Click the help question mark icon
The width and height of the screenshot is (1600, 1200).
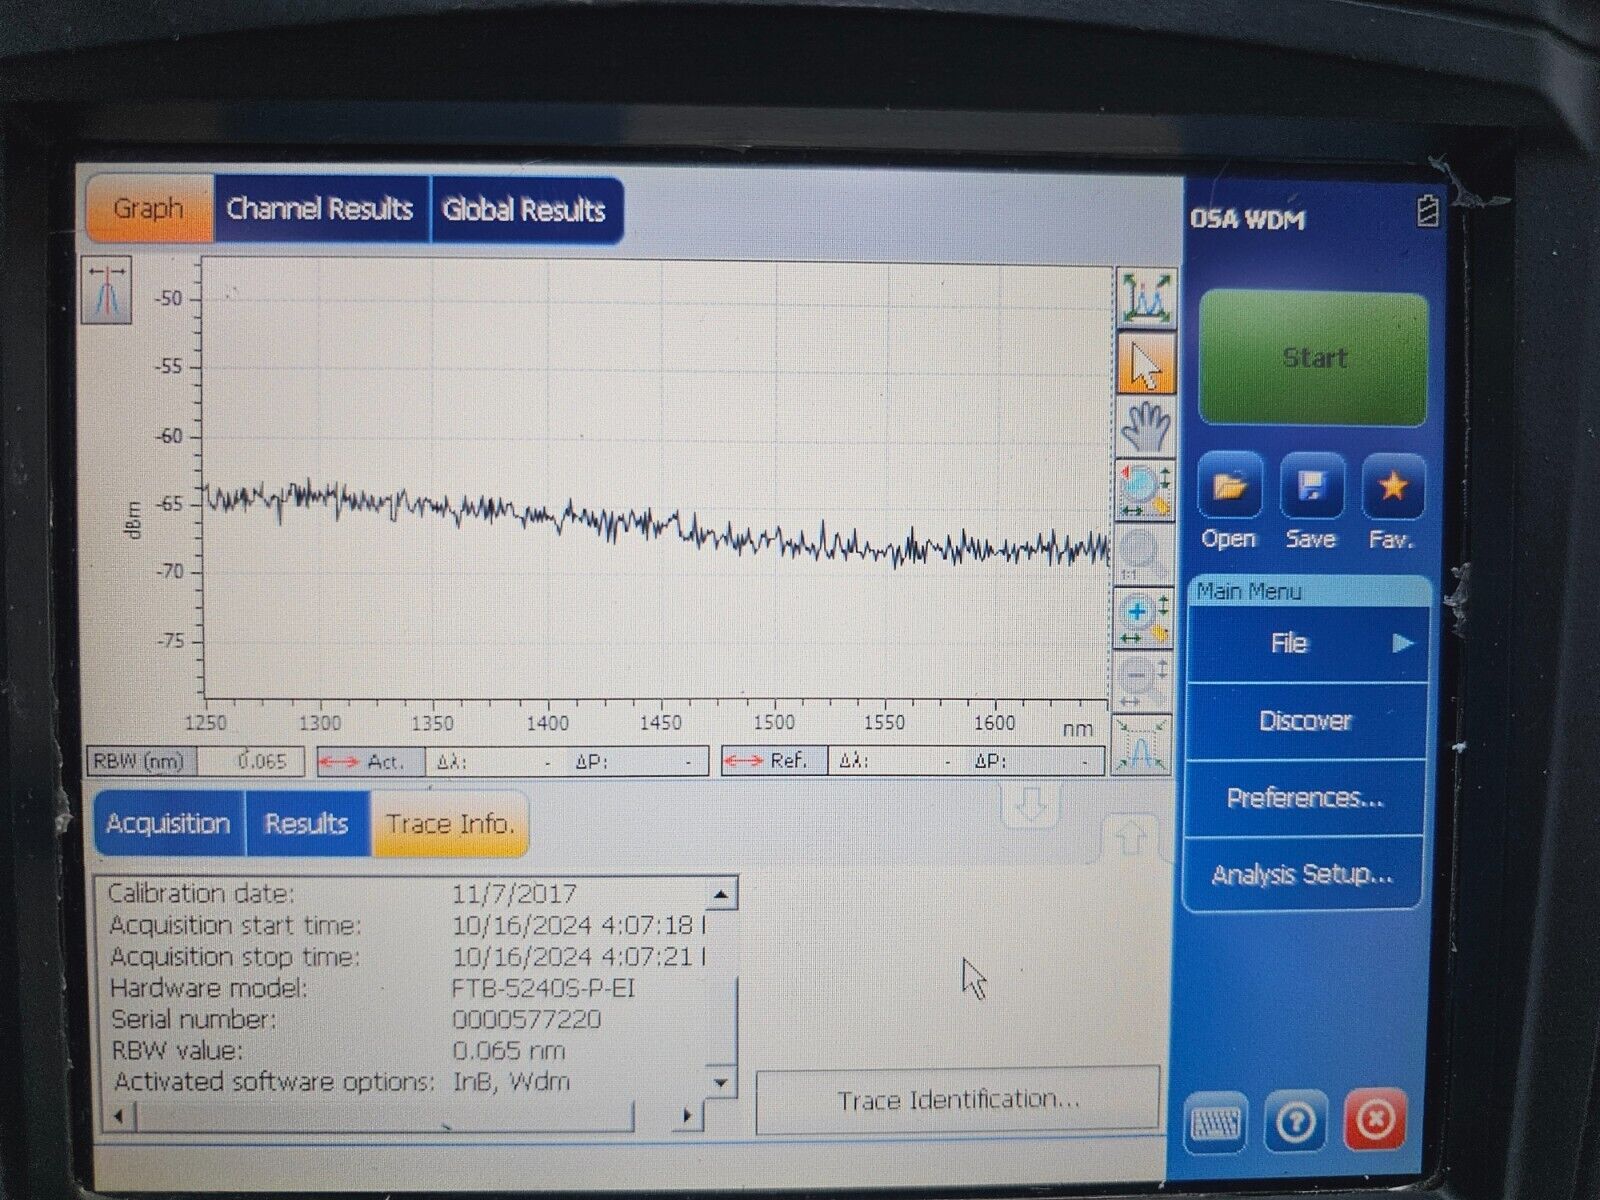[x=1293, y=1122]
